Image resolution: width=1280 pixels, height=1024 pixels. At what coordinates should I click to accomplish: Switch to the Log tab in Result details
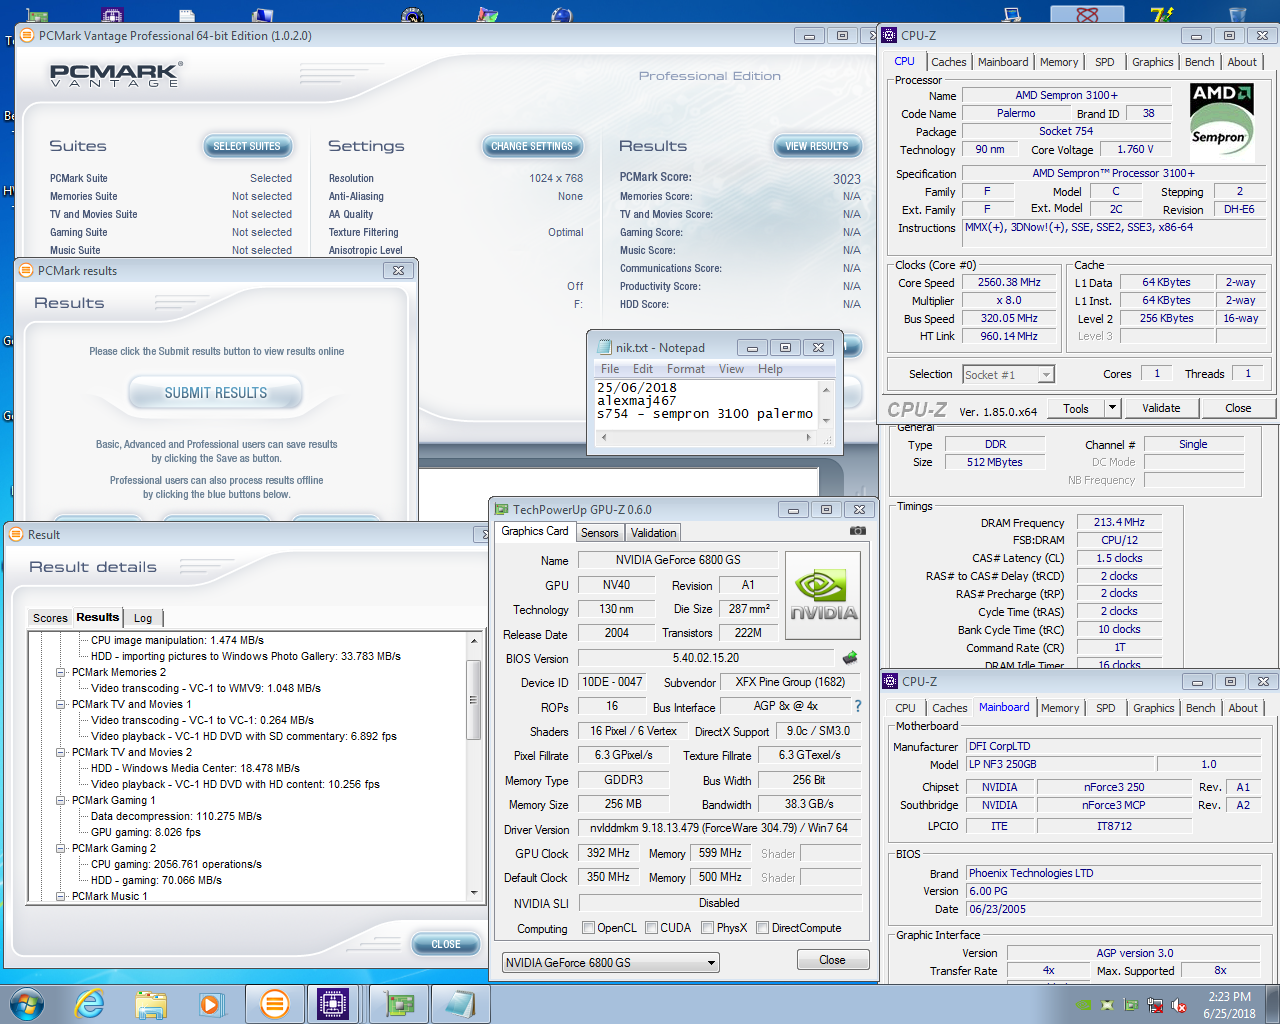pos(143,618)
